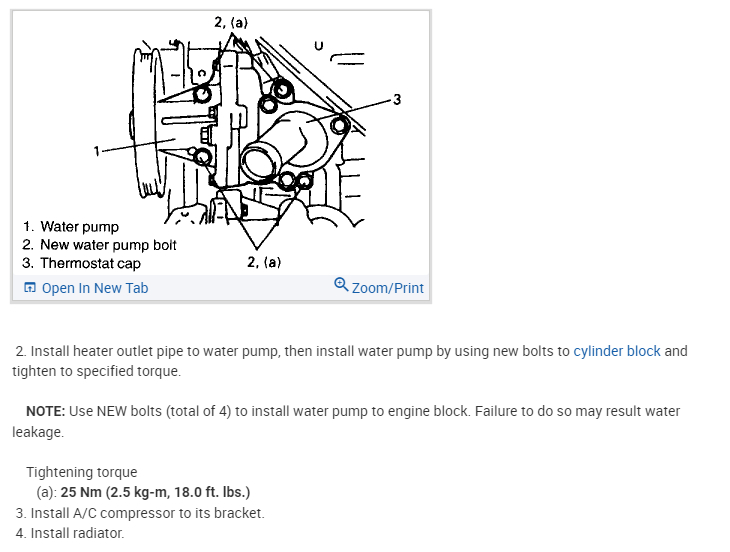
Task: Click the top "2, (a)" diagram label
Action: tap(231, 22)
